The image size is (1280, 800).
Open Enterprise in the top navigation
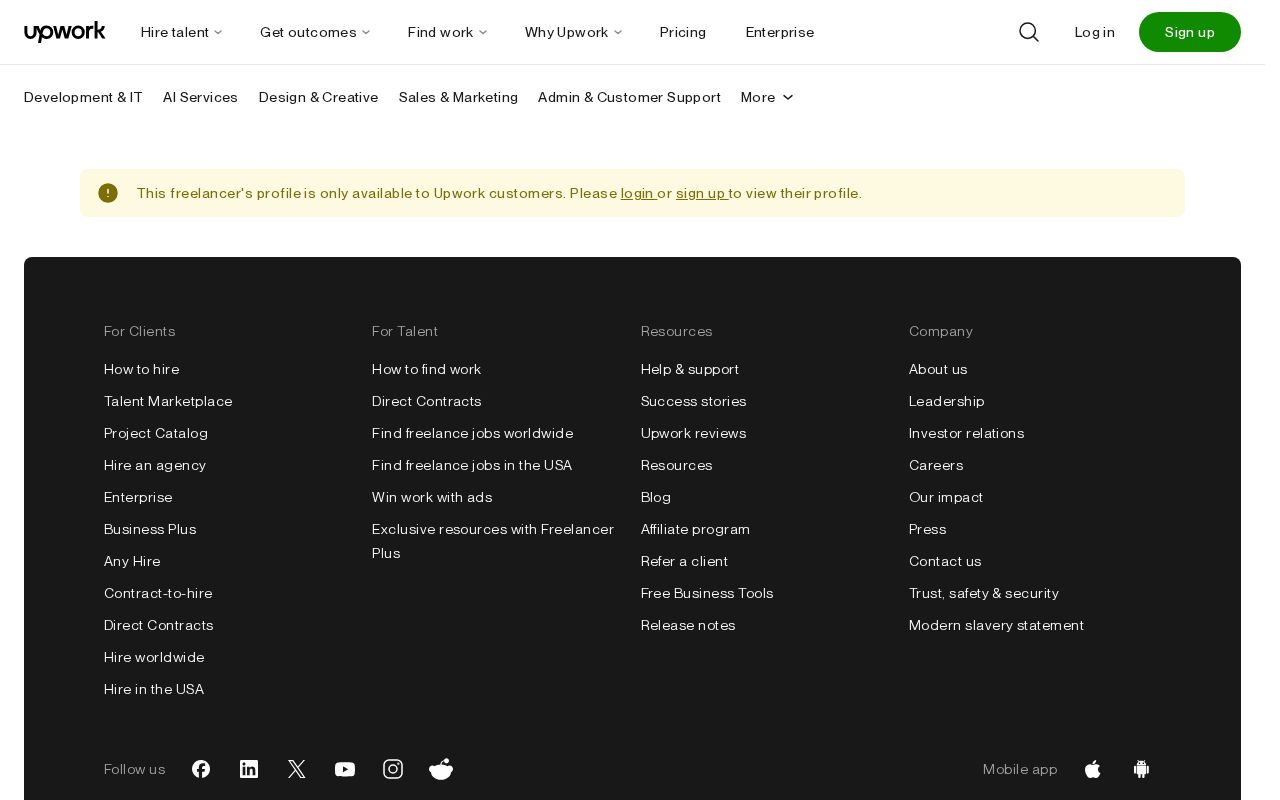780,32
